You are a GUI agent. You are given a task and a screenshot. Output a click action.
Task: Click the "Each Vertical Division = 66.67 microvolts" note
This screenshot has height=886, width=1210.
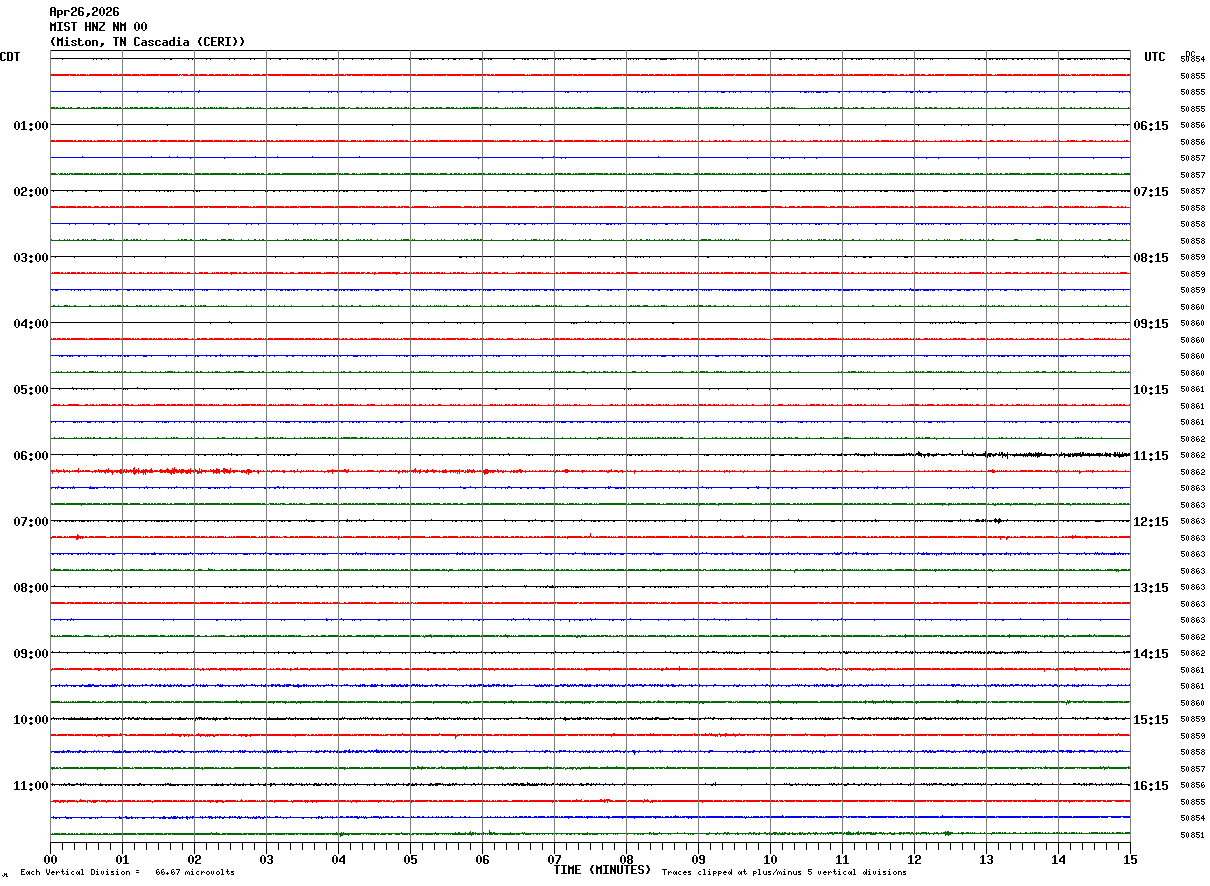(x=128, y=873)
